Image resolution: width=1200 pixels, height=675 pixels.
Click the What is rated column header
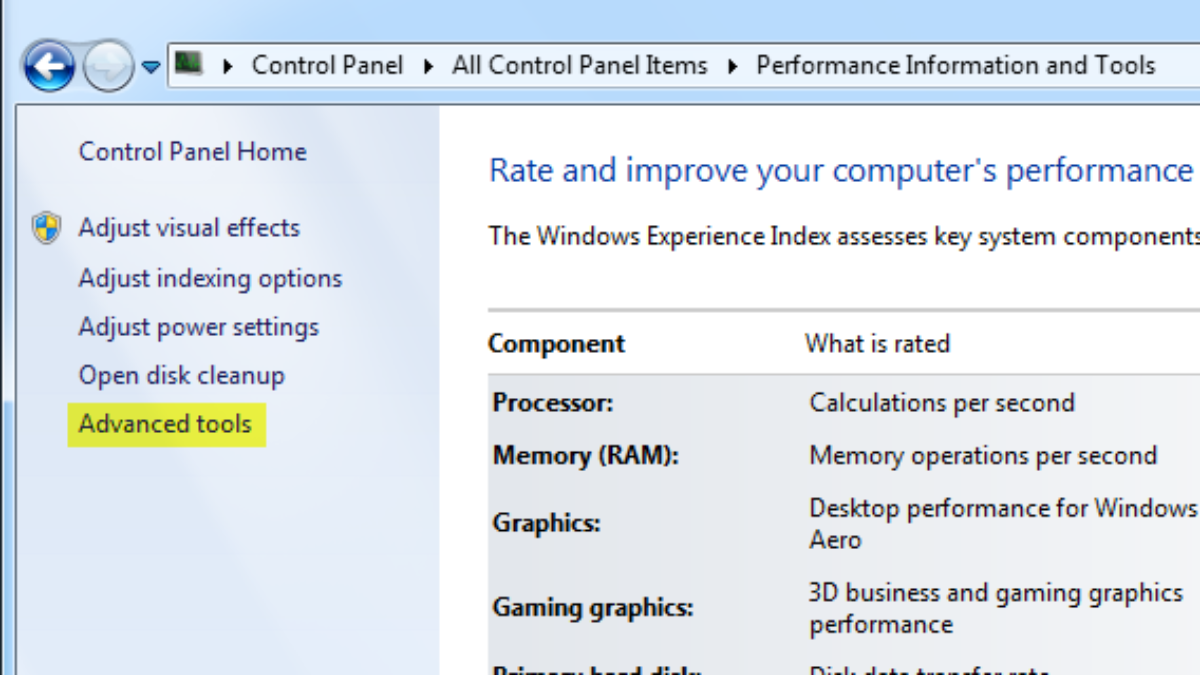(877, 344)
